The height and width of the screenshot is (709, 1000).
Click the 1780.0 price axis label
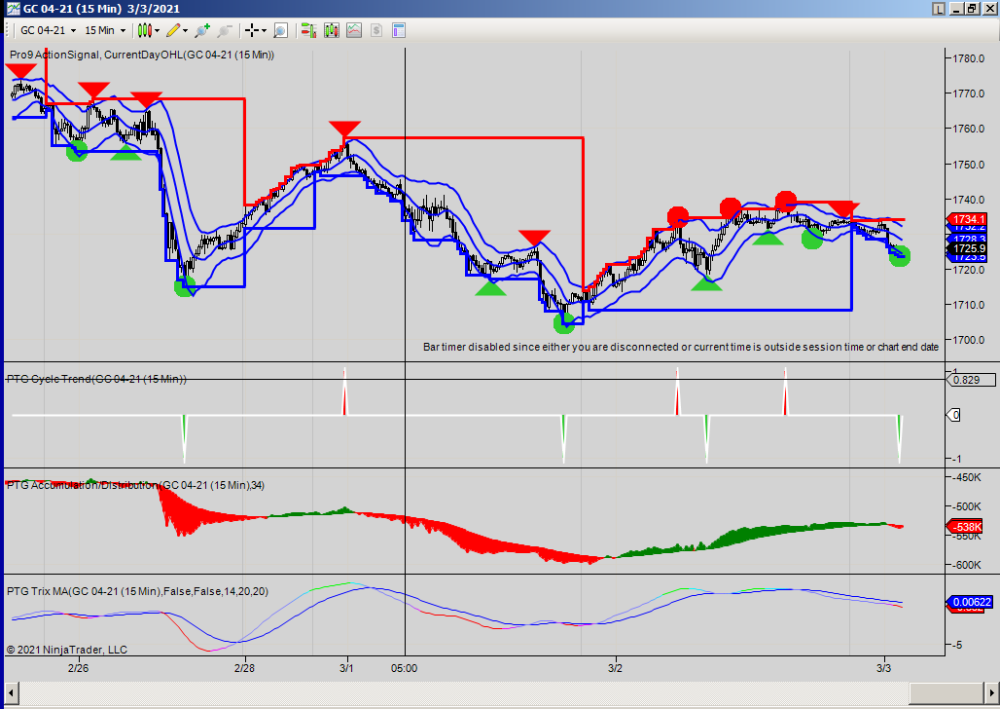click(968, 58)
